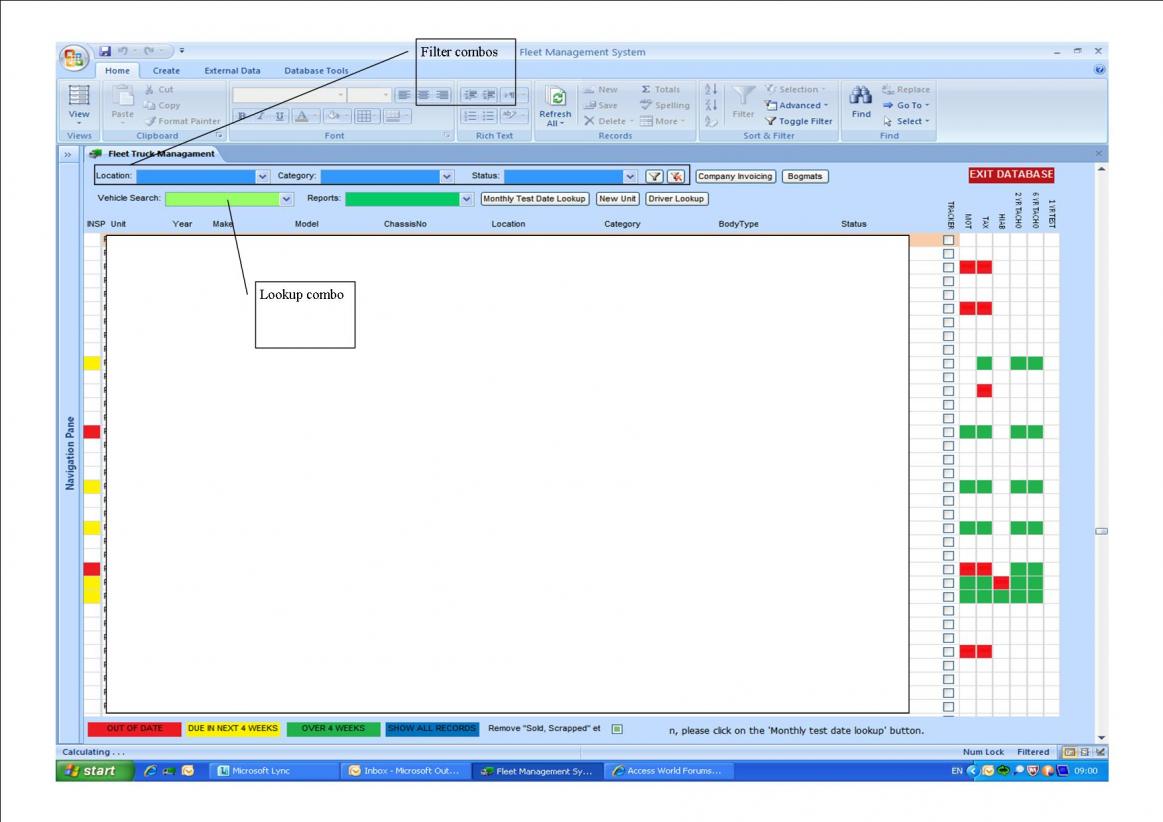Click the Replace icon in Find group
Screen dimensions: 1163x822
888,89
